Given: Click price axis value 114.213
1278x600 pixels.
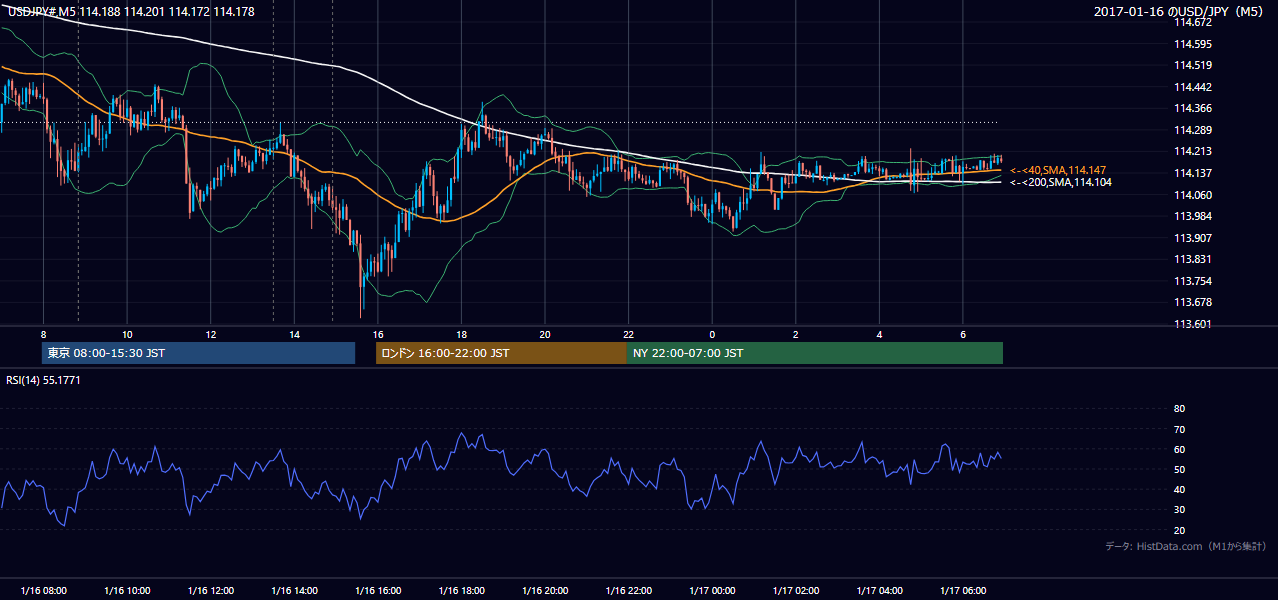Looking at the screenshot, I should click(x=1192, y=151).
